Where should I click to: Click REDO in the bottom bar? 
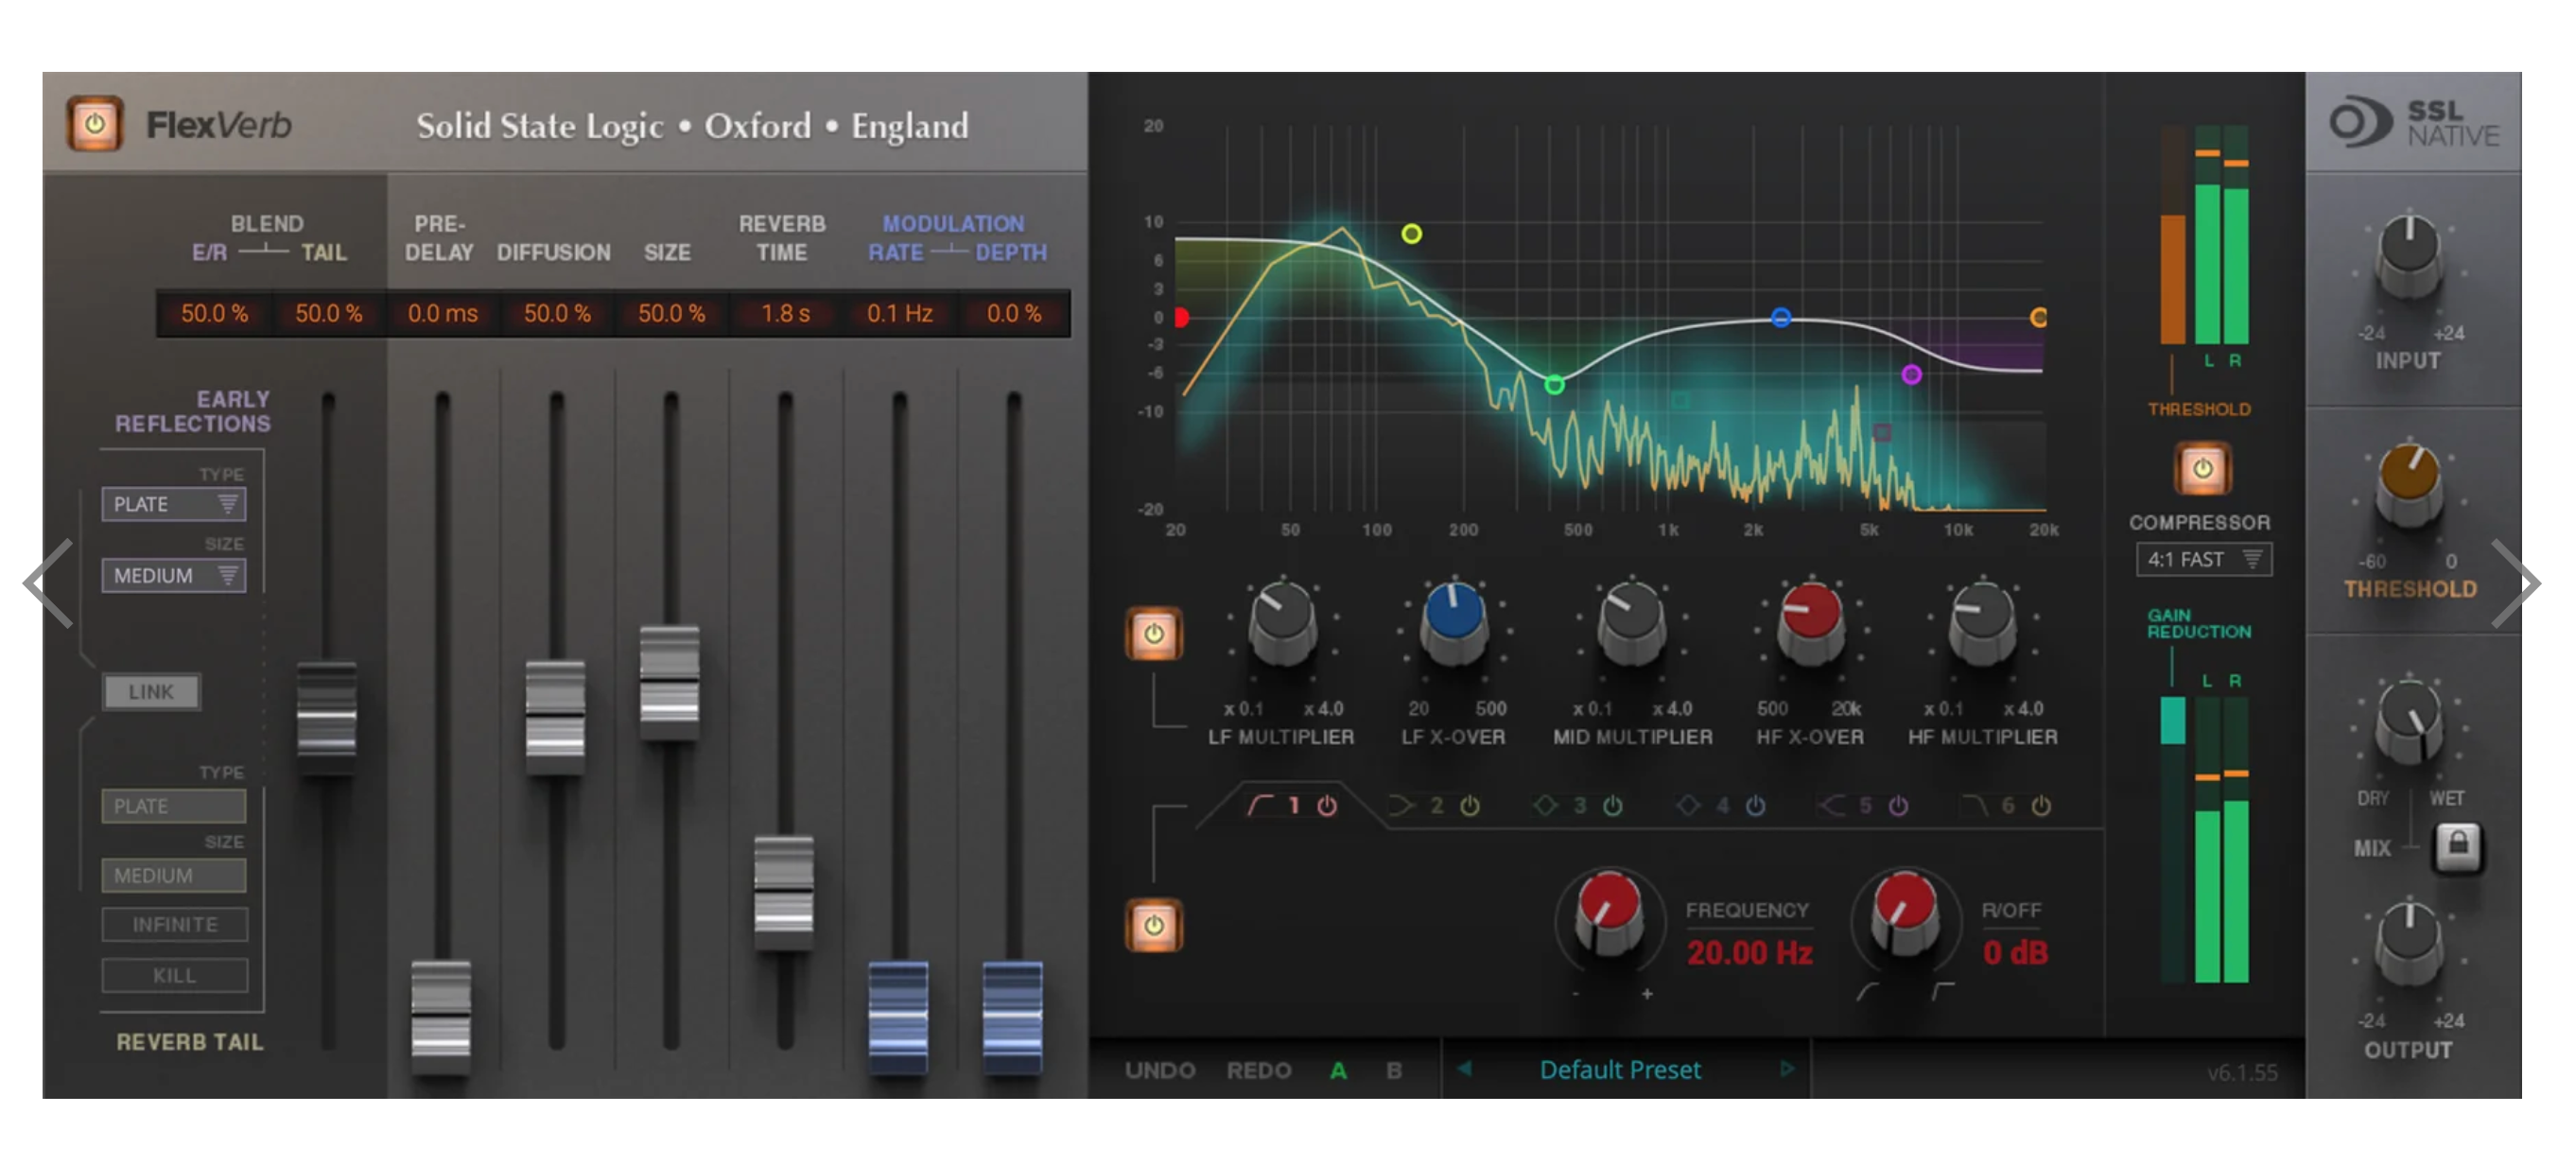click(1259, 1071)
